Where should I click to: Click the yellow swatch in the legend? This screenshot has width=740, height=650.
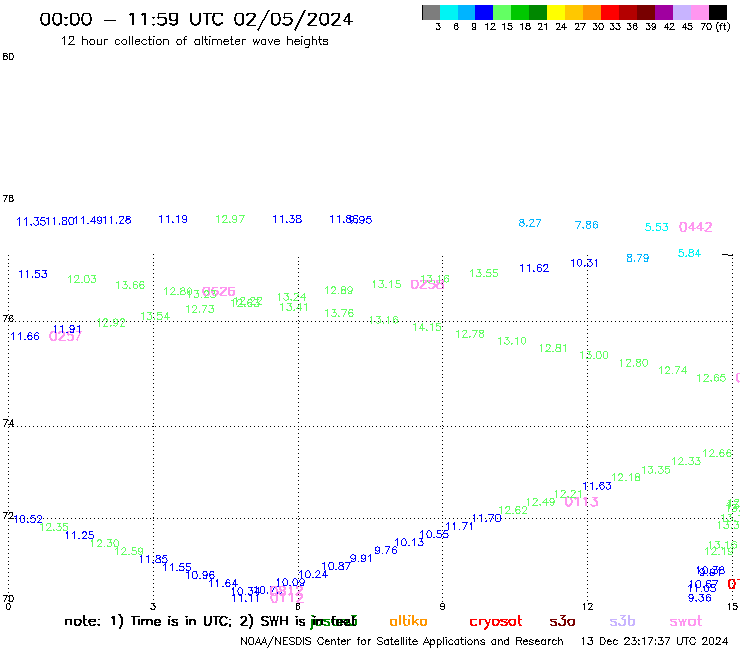(556, 12)
